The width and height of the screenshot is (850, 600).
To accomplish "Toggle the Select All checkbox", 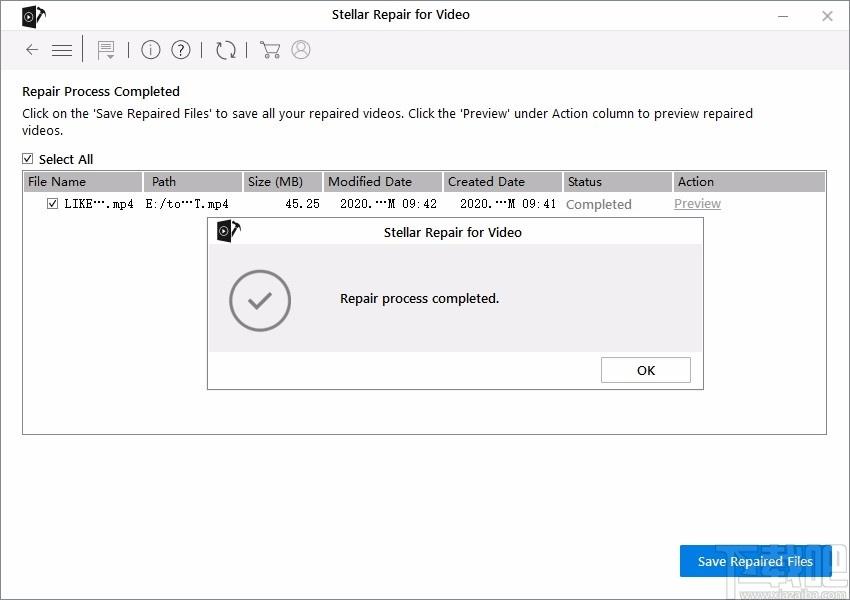I will [x=28, y=159].
